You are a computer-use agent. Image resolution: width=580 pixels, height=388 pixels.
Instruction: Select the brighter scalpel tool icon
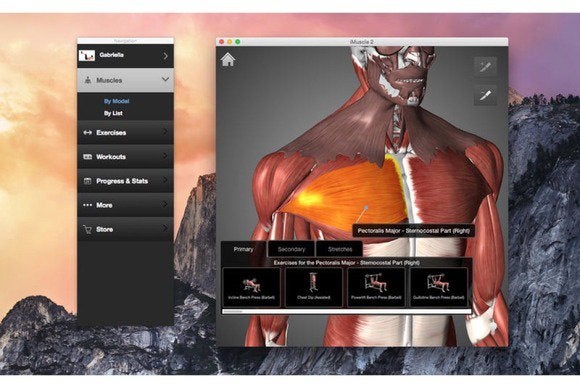[485, 95]
